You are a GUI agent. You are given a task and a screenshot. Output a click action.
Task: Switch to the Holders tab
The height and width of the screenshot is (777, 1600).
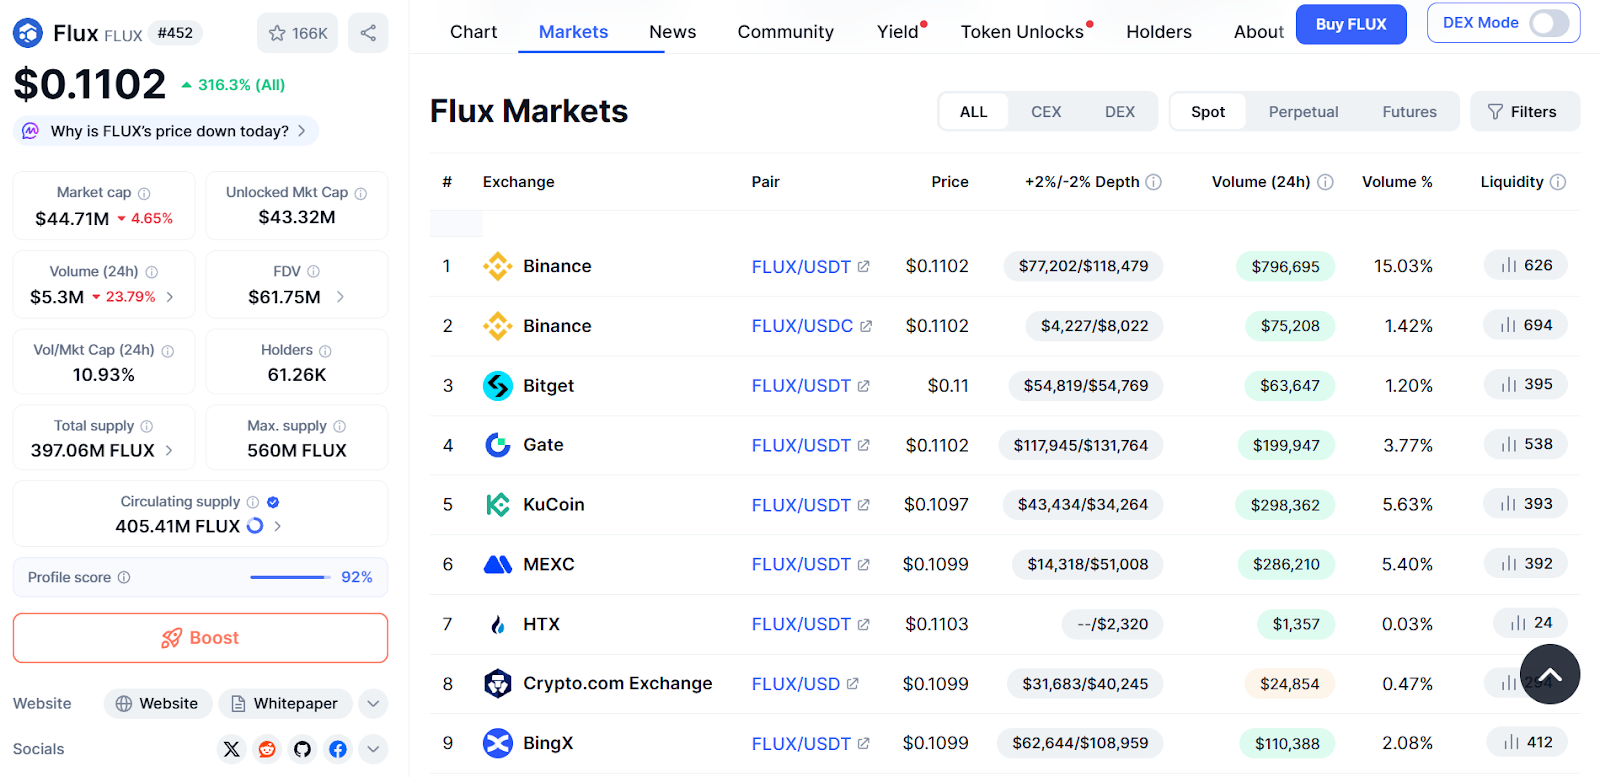point(1158,32)
